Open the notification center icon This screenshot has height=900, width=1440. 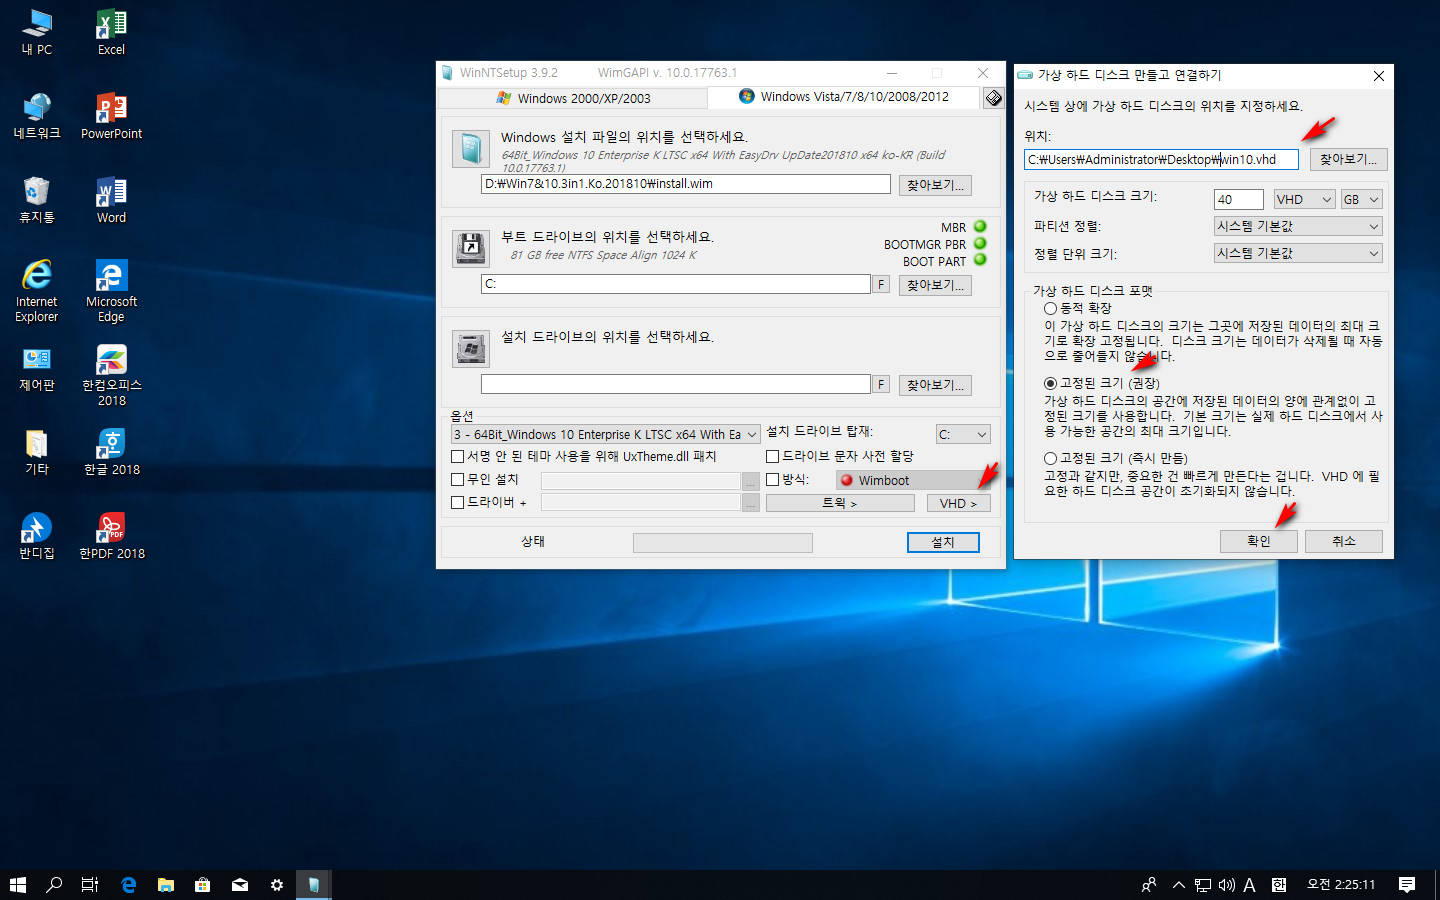click(1407, 884)
